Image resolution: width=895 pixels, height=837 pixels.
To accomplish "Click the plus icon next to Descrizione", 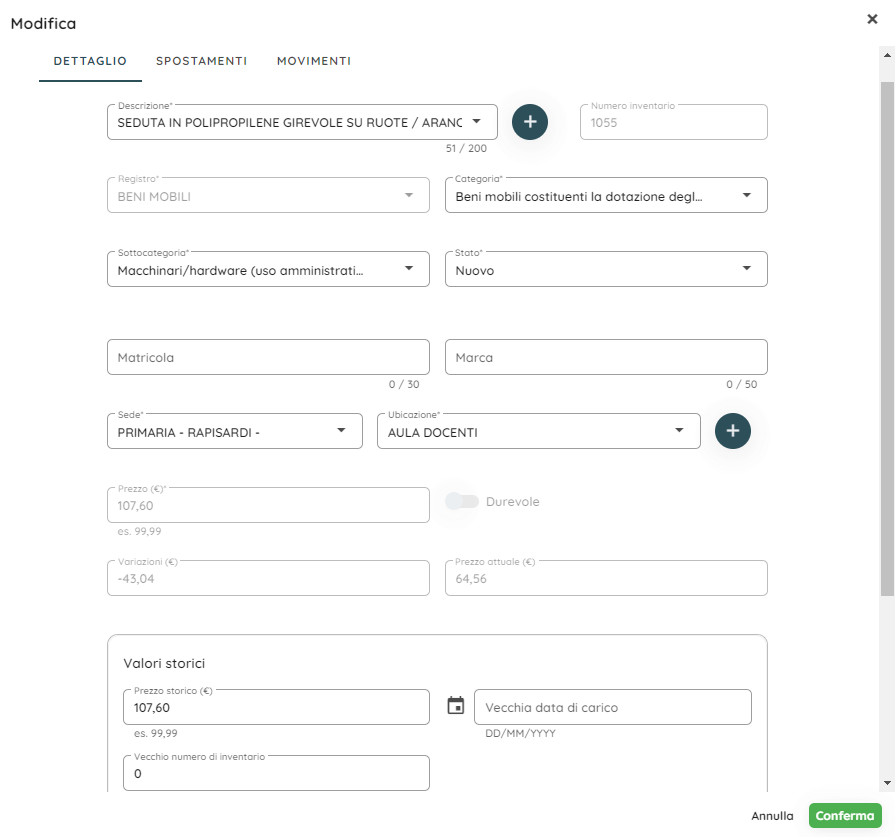I will point(530,122).
